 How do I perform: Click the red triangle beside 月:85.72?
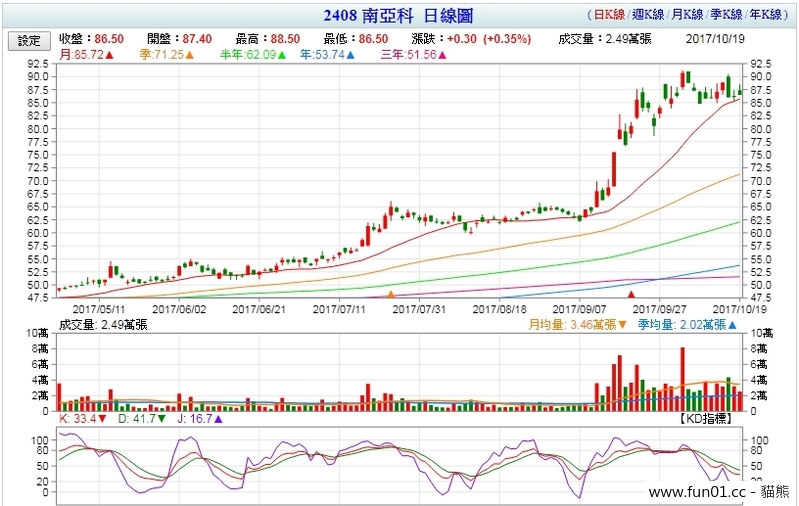(x=109, y=54)
